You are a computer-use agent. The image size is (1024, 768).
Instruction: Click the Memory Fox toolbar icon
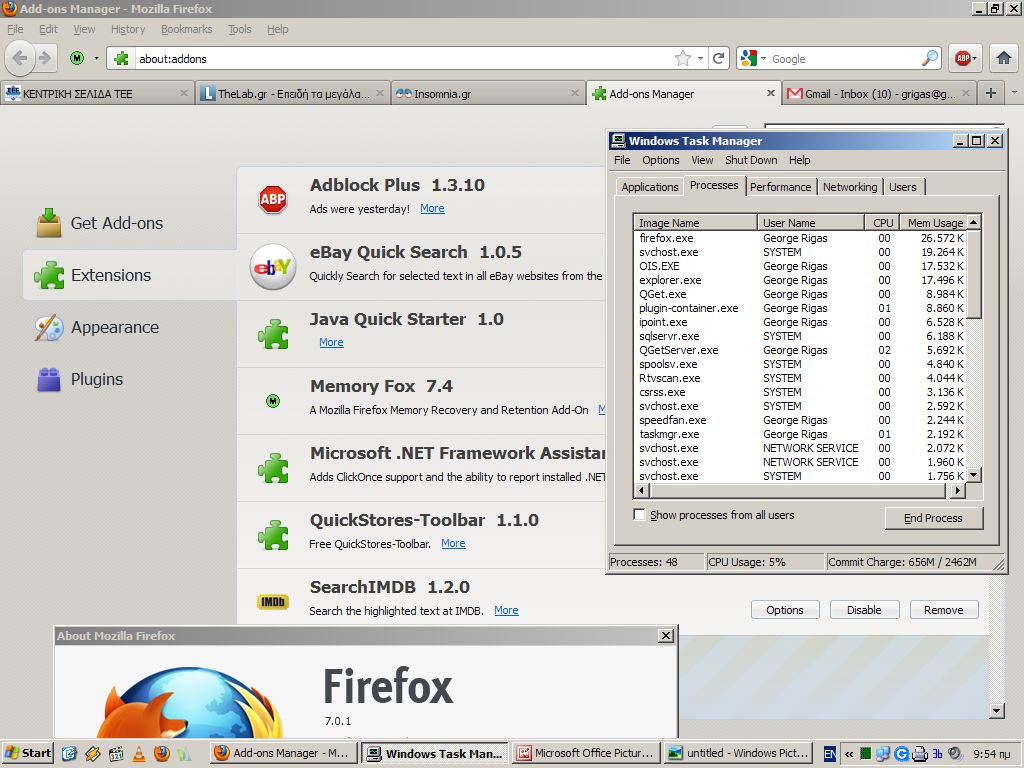pyautogui.click(x=77, y=58)
